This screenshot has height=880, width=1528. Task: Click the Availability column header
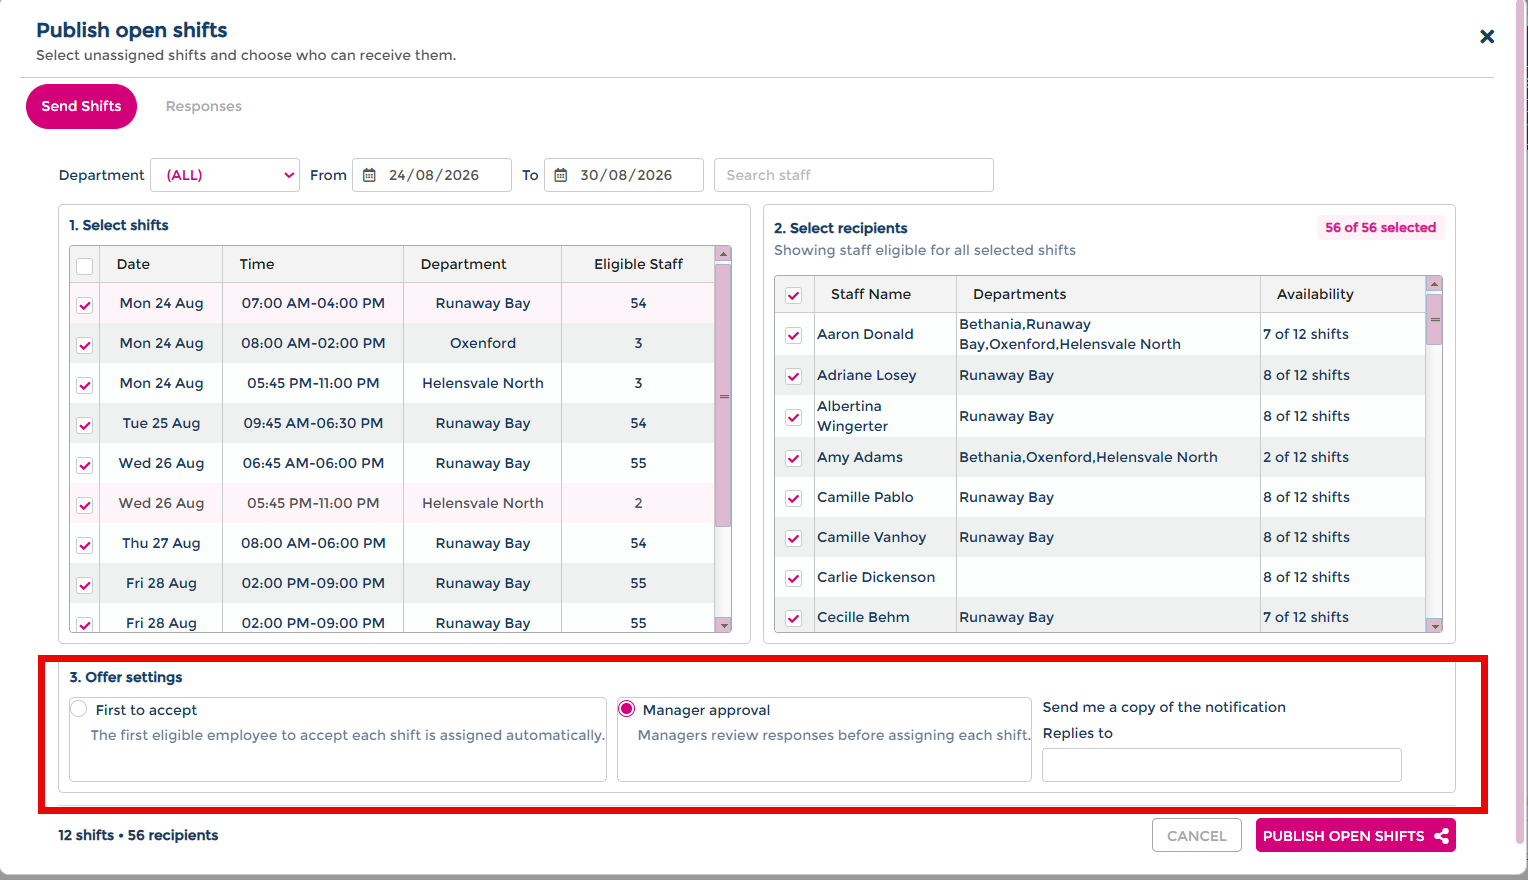pyautogui.click(x=1315, y=294)
